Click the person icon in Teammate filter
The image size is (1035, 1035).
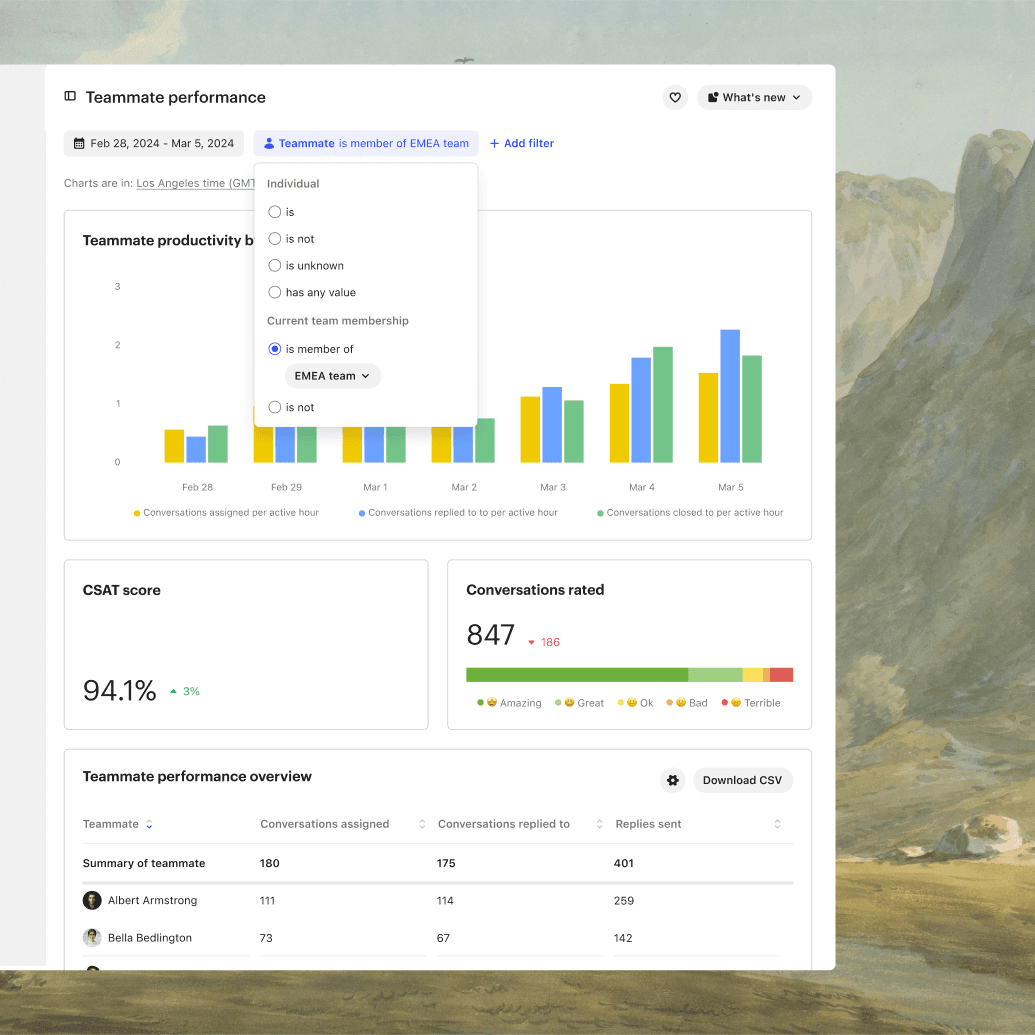pos(269,143)
